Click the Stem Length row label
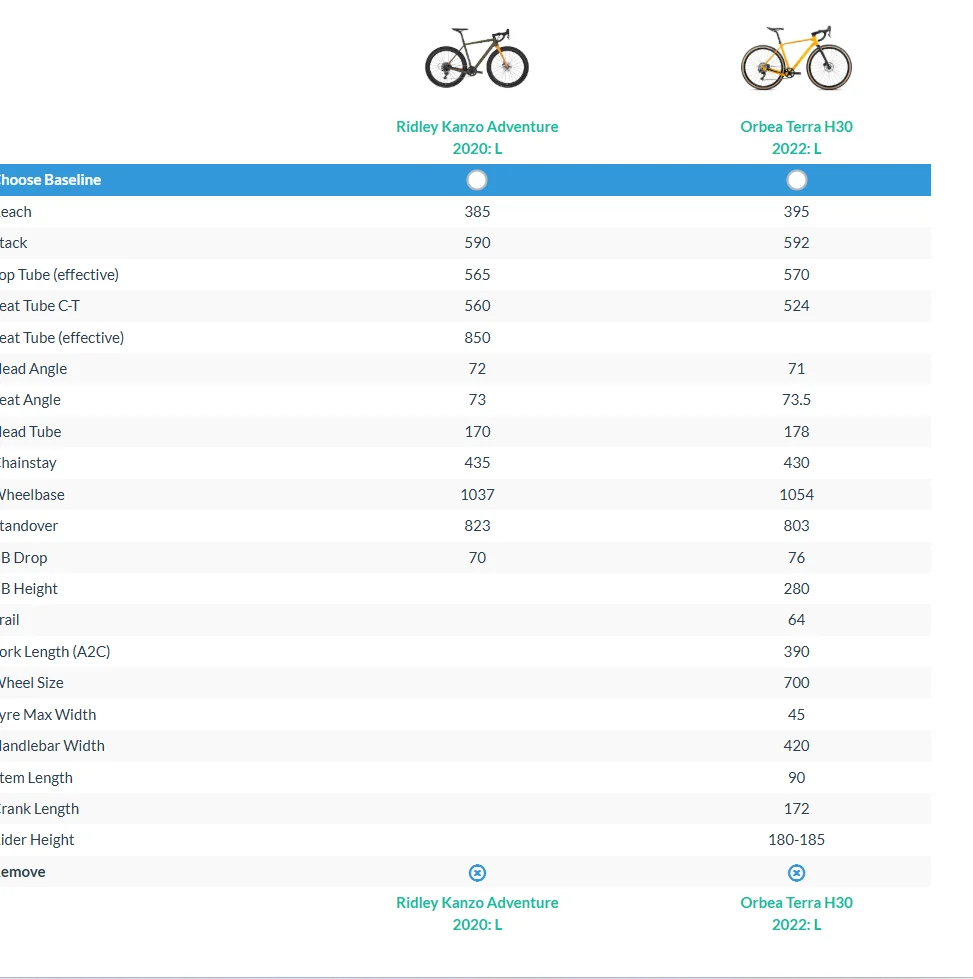Image resolution: width=973 pixels, height=979 pixels. coord(36,778)
